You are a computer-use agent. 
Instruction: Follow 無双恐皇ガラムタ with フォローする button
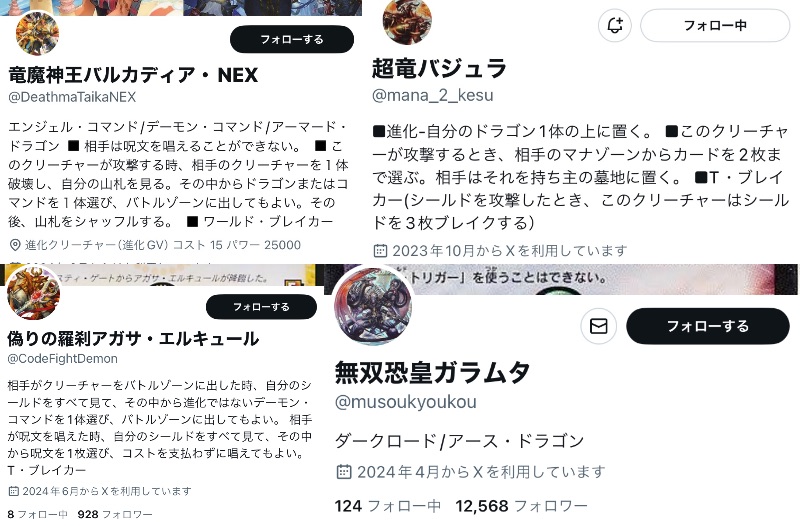[x=708, y=326]
